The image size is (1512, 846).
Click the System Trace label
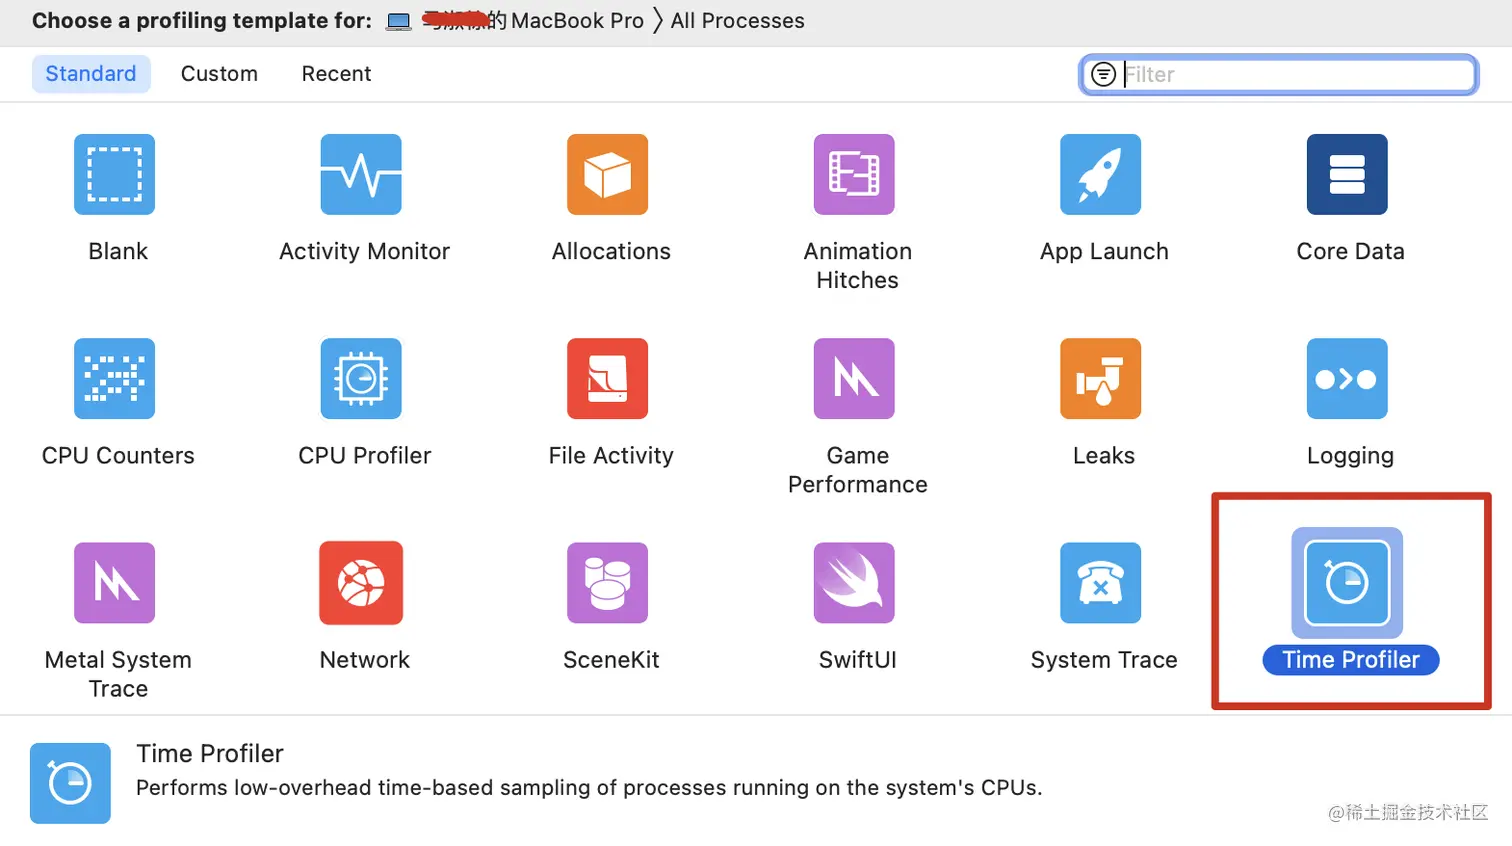coord(1104,660)
